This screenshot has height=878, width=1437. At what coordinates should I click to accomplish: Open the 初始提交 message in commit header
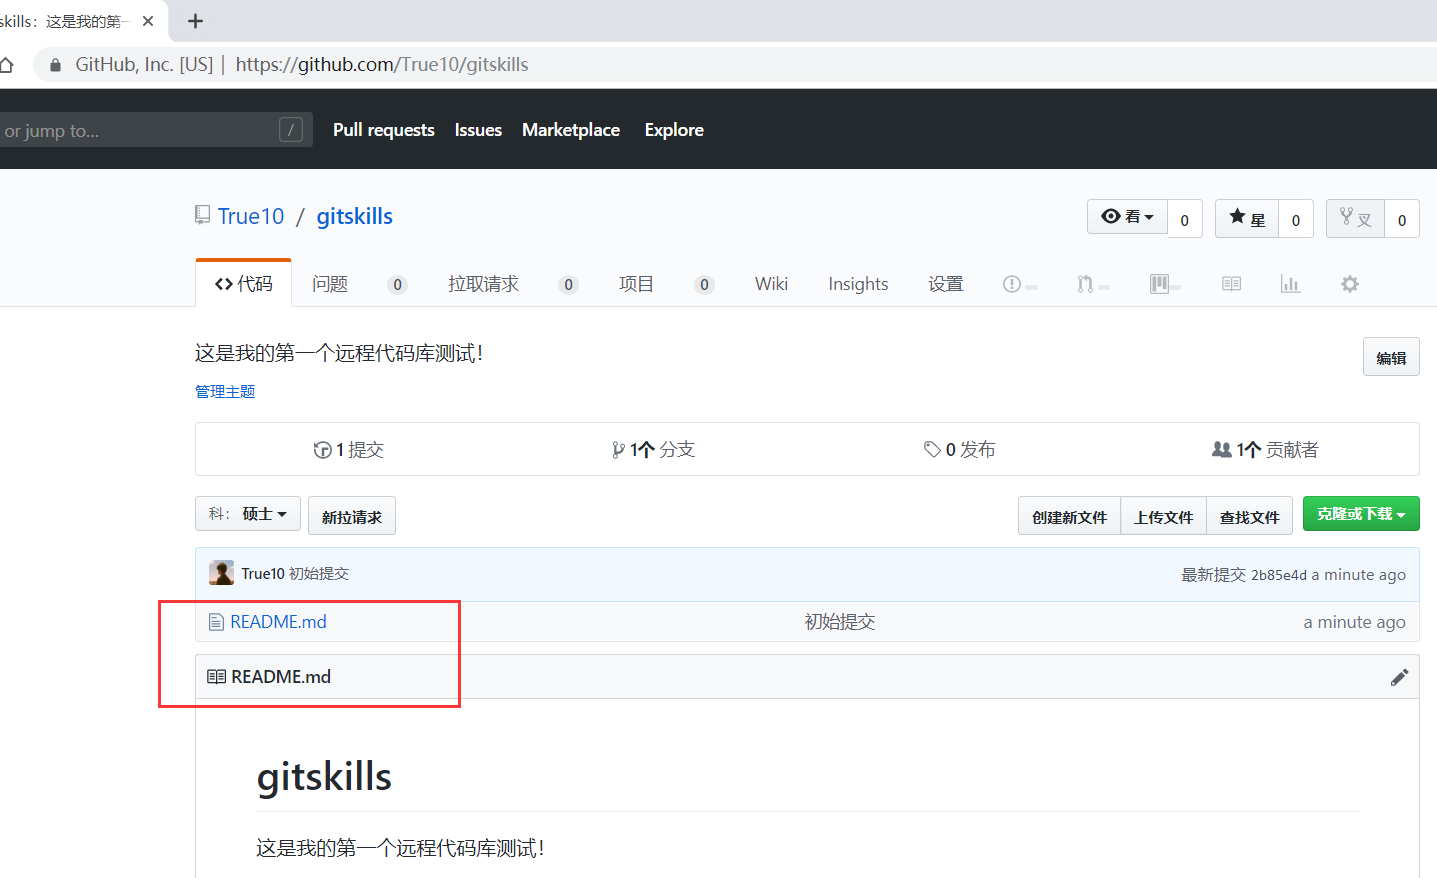pyautogui.click(x=319, y=574)
